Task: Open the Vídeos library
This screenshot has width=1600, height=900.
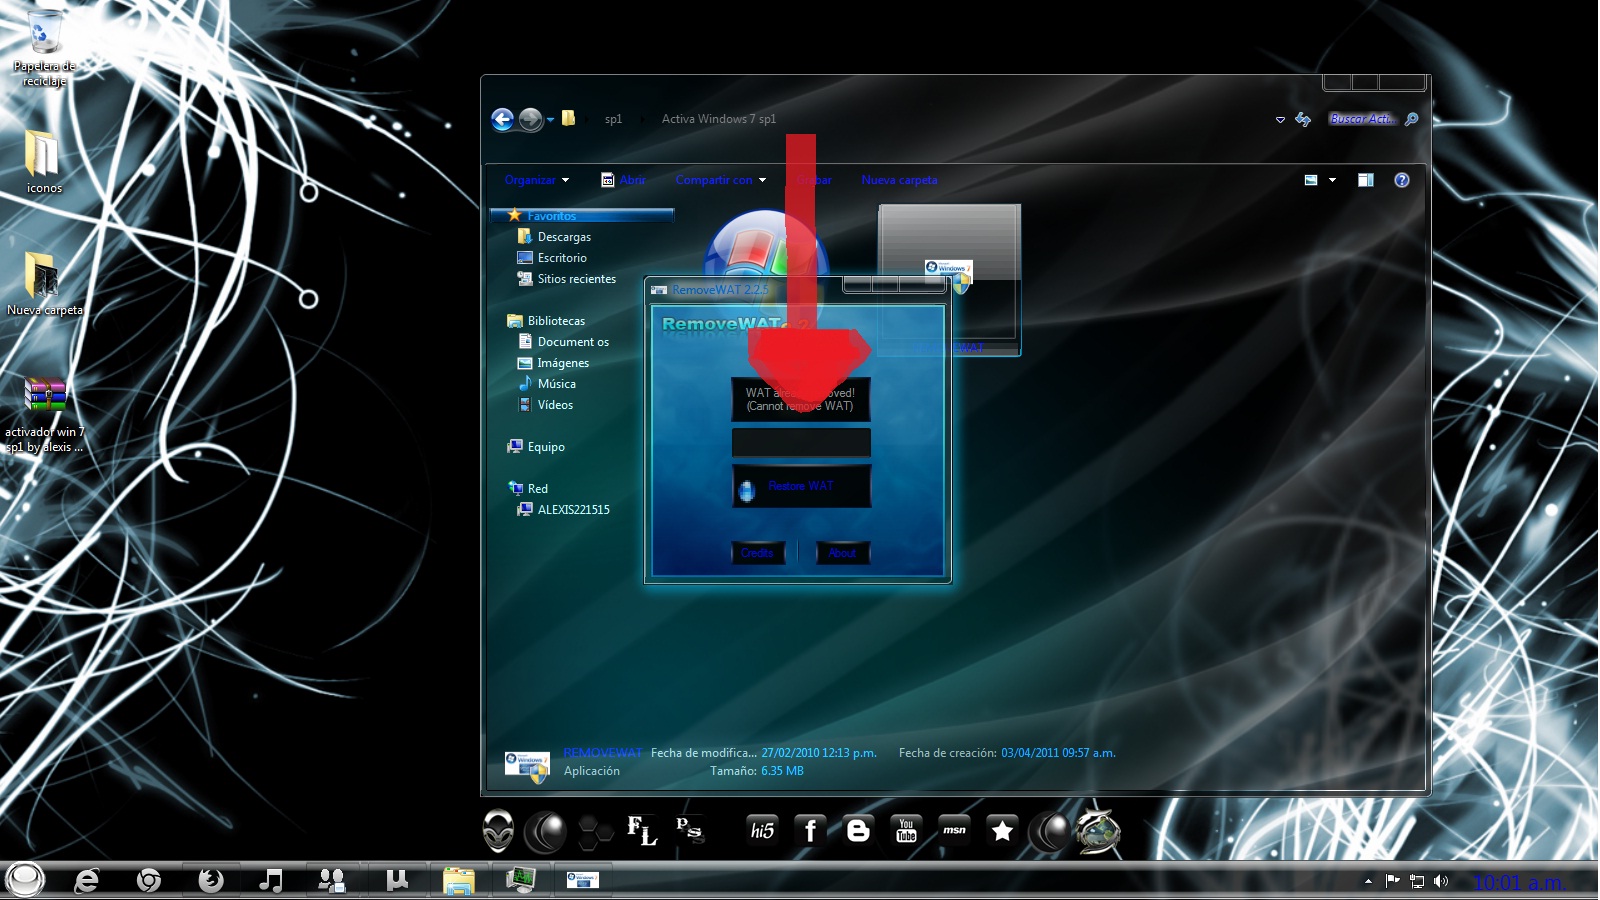Action: [x=555, y=405]
